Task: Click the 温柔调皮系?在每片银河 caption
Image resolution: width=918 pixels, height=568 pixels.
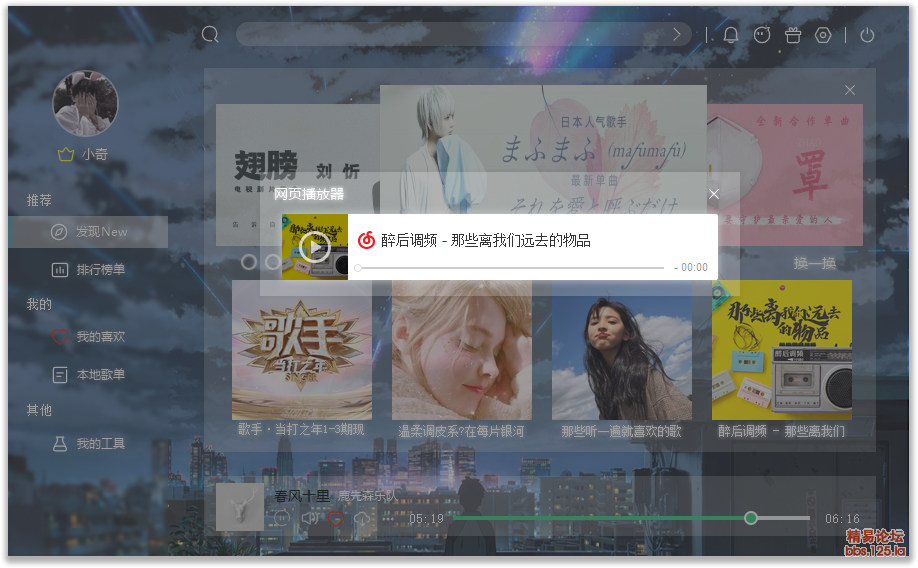Action: tap(461, 432)
